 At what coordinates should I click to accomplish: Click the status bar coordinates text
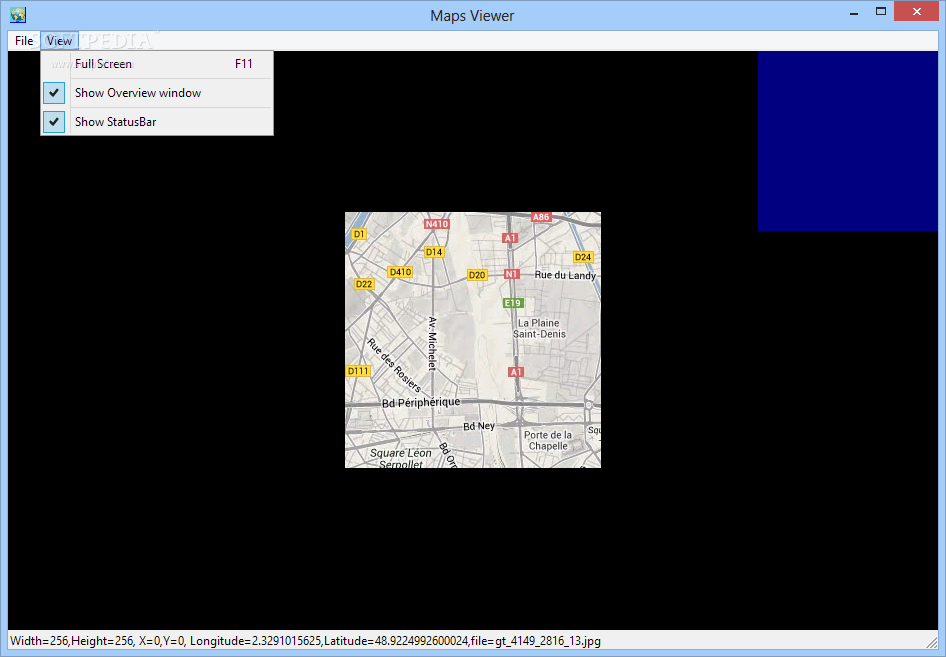coord(305,641)
